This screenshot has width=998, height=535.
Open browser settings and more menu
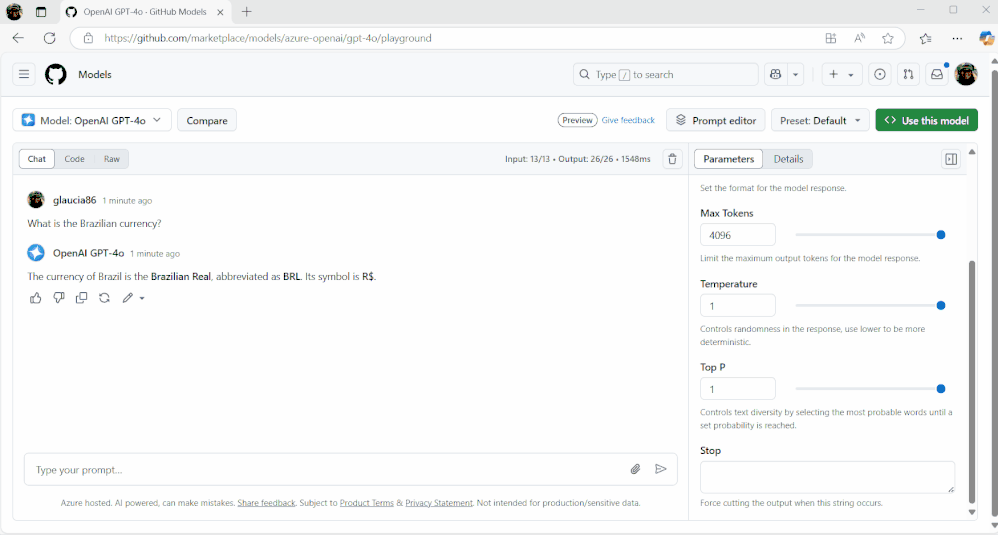[x=957, y=38]
